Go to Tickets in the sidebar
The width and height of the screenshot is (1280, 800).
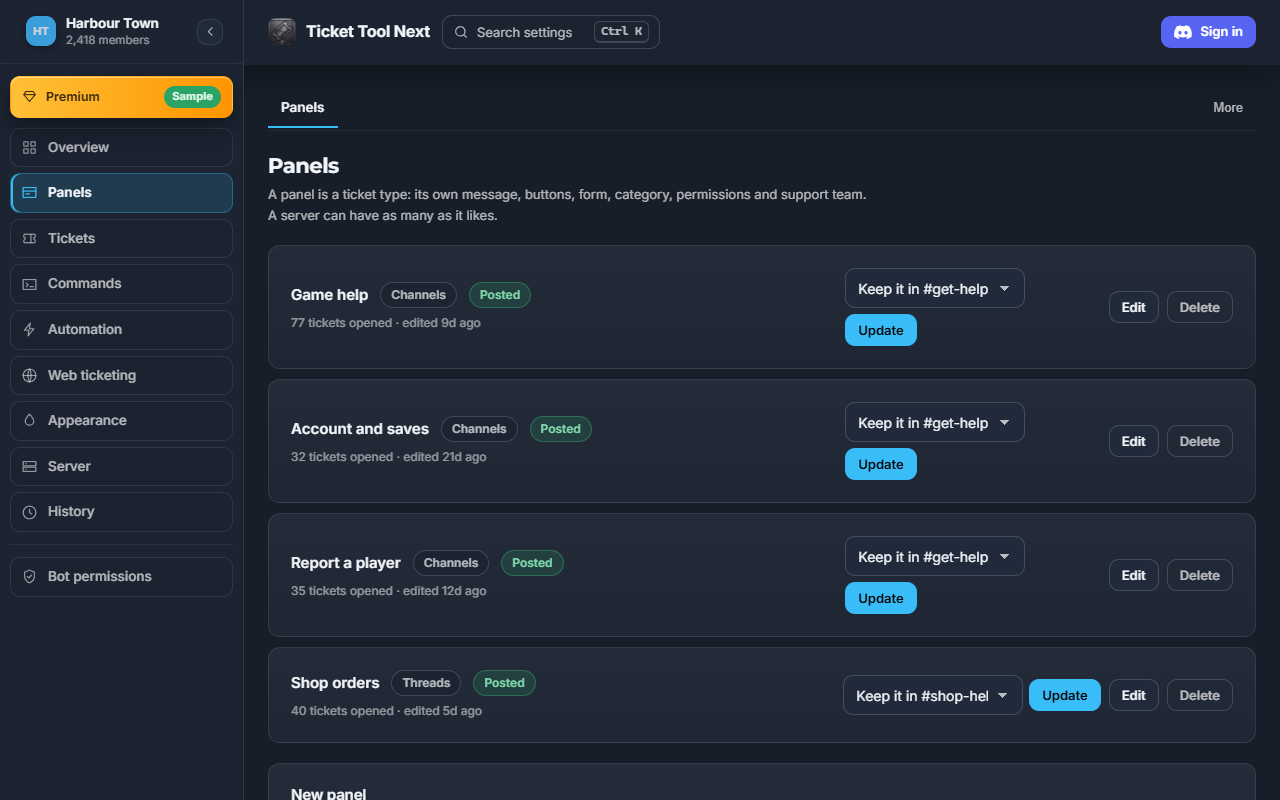tap(121, 239)
